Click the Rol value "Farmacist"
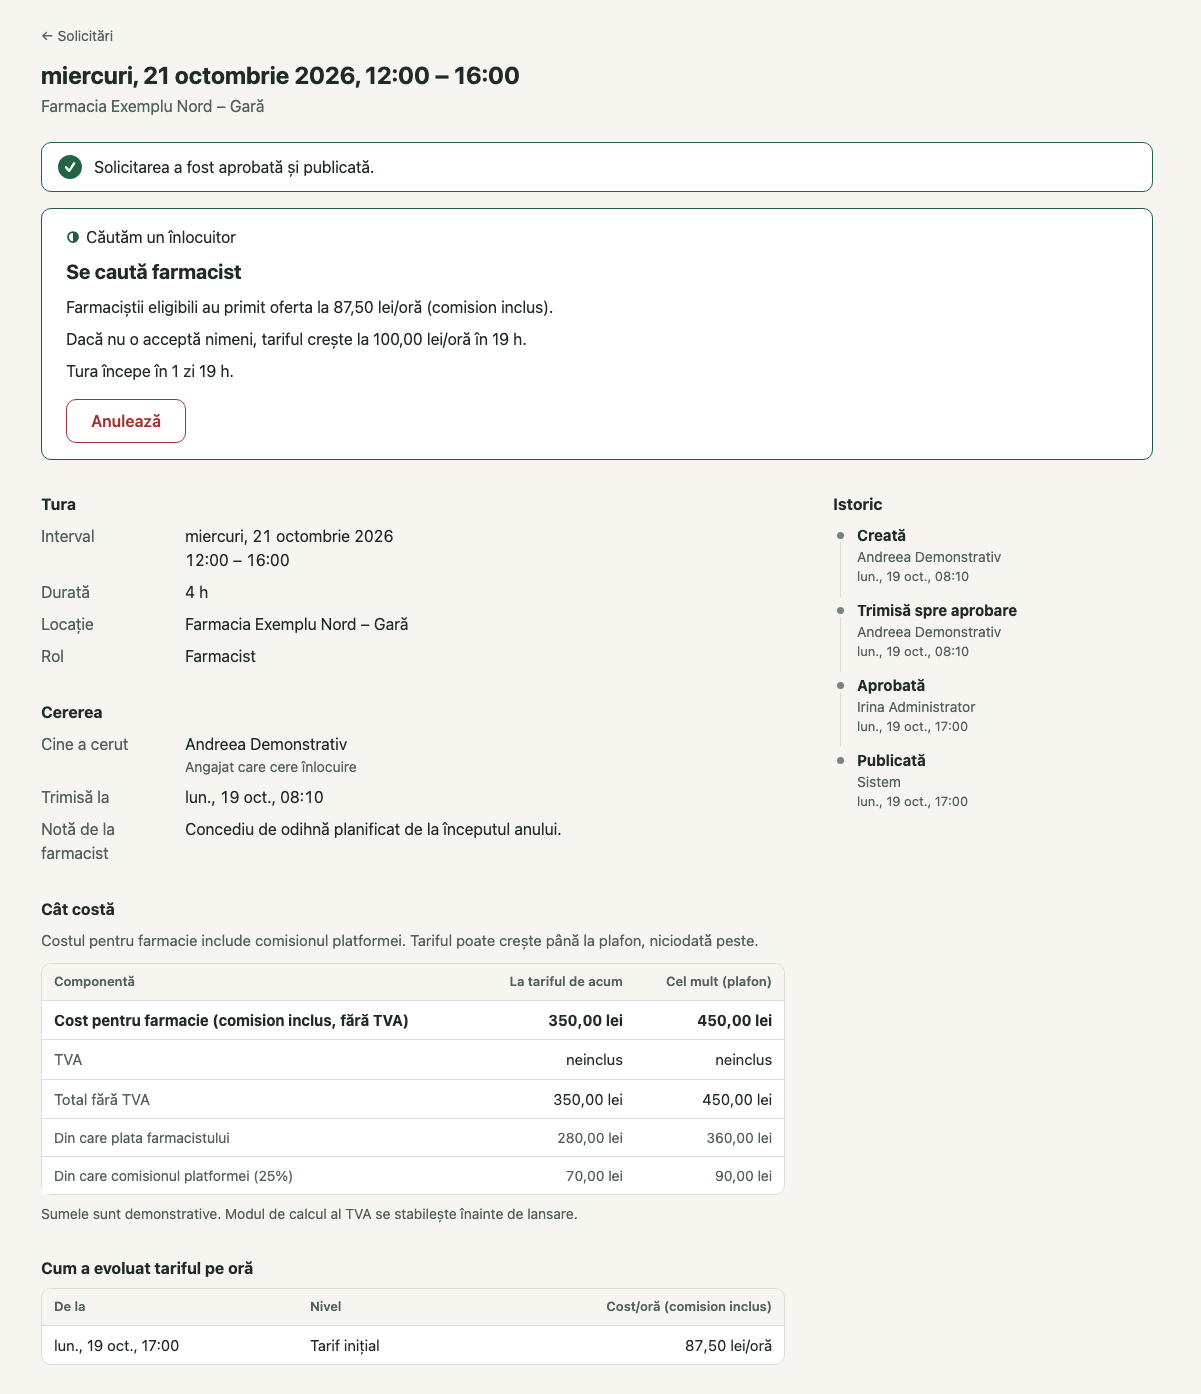This screenshot has width=1201, height=1394. [220, 656]
